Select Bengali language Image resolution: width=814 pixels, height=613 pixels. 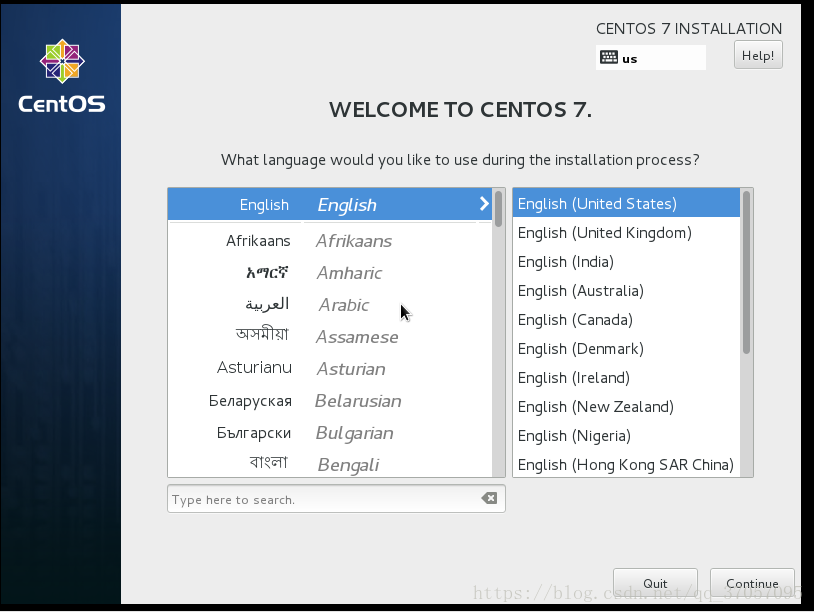330,464
